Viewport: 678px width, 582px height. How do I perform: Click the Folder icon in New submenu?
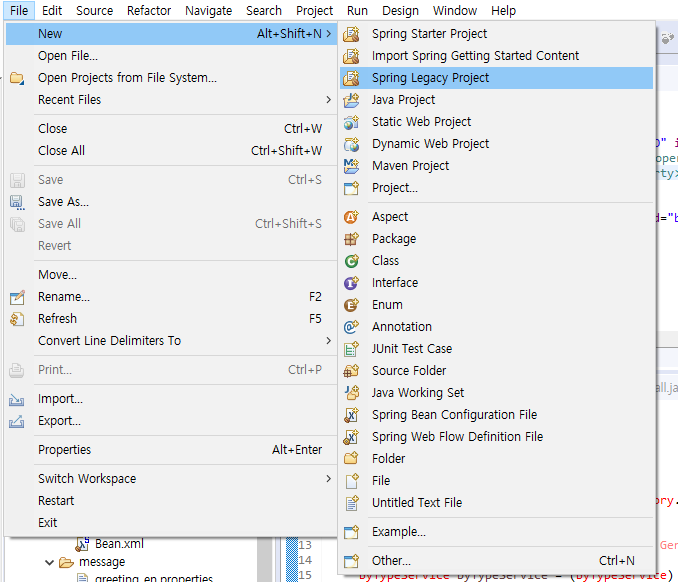click(351, 459)
